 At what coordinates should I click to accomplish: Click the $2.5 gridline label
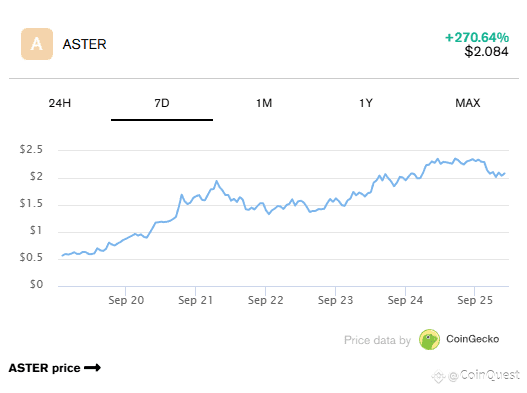31,149
